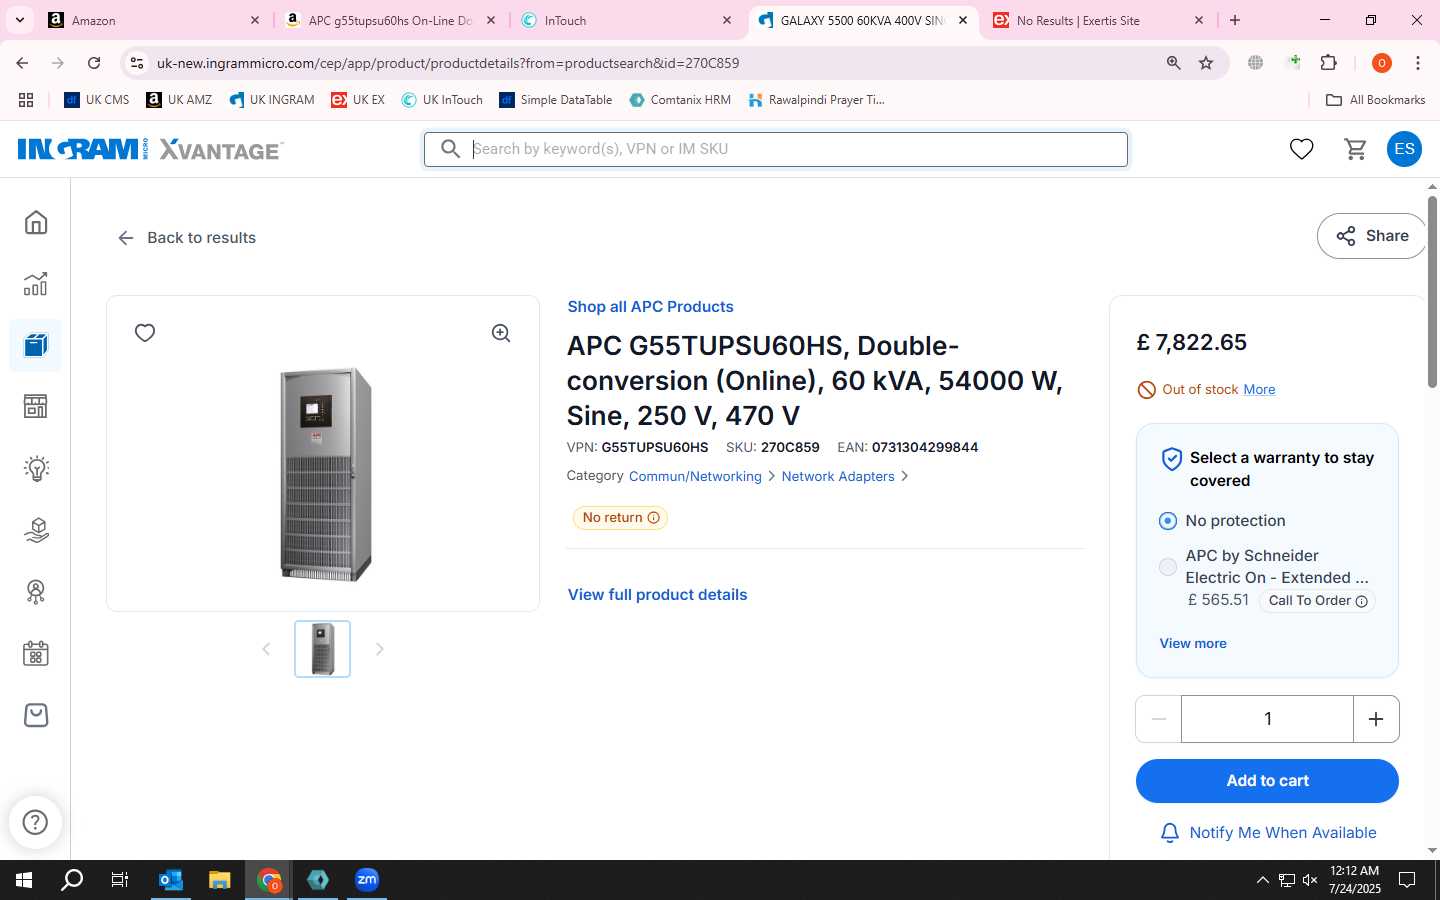Open the store building sidebar icon

36,407
